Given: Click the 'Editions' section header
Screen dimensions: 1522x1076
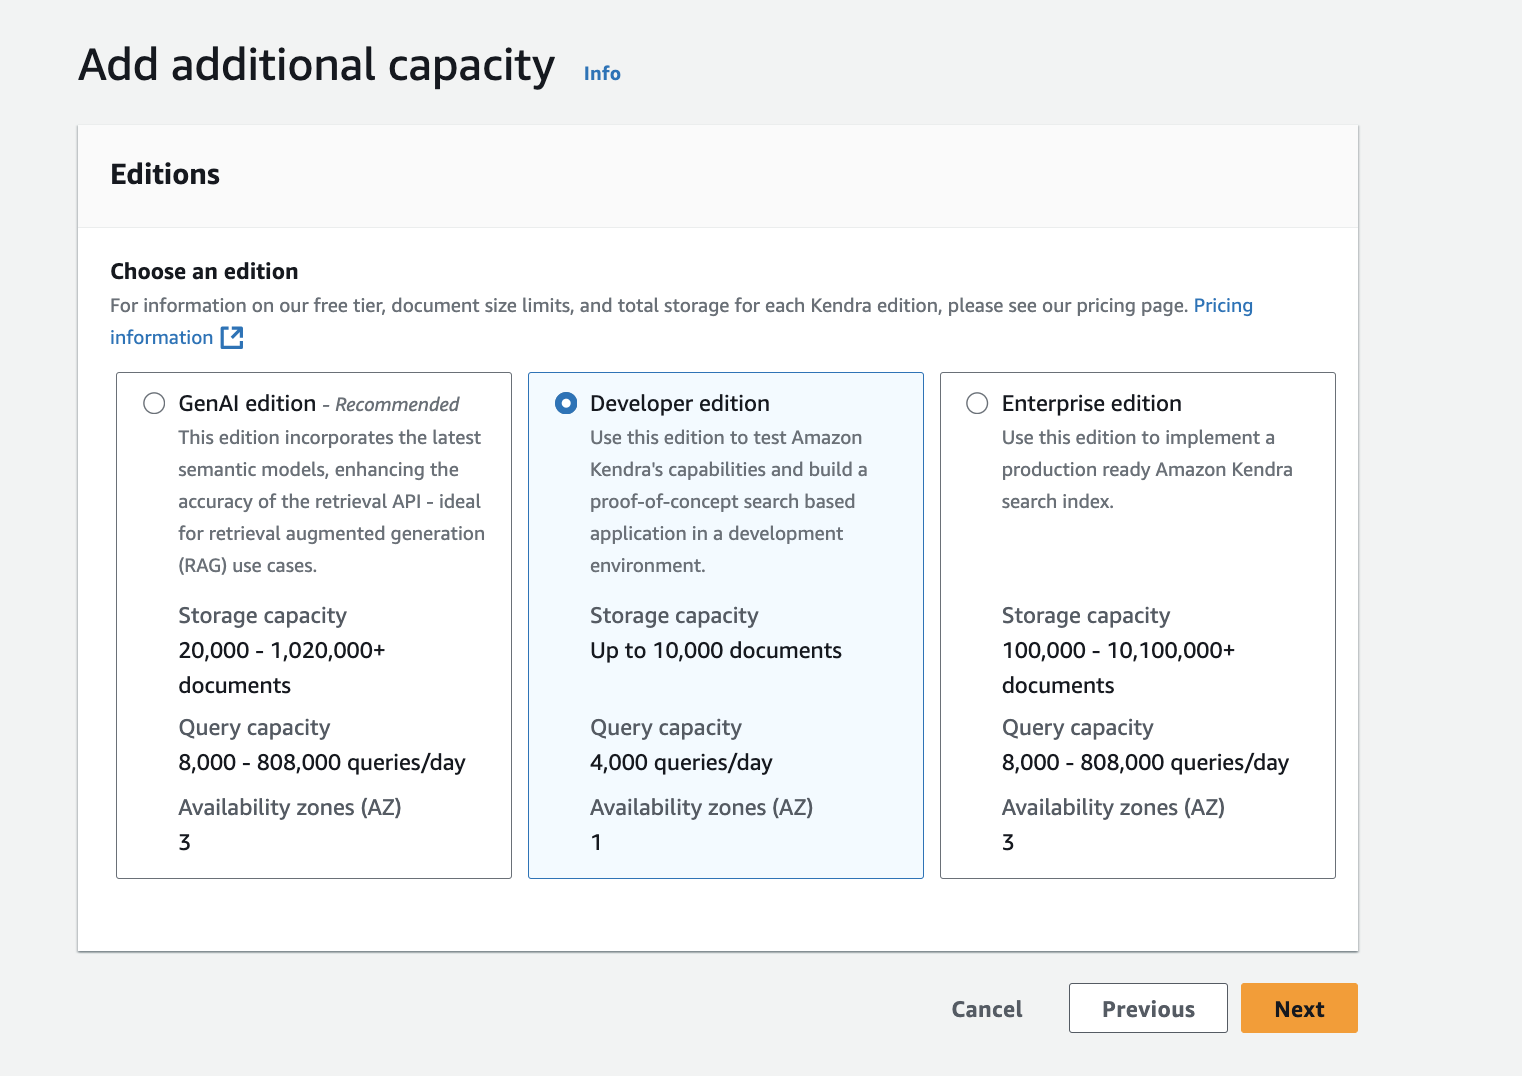Looking at the screenshot, I should pos(165,175).
